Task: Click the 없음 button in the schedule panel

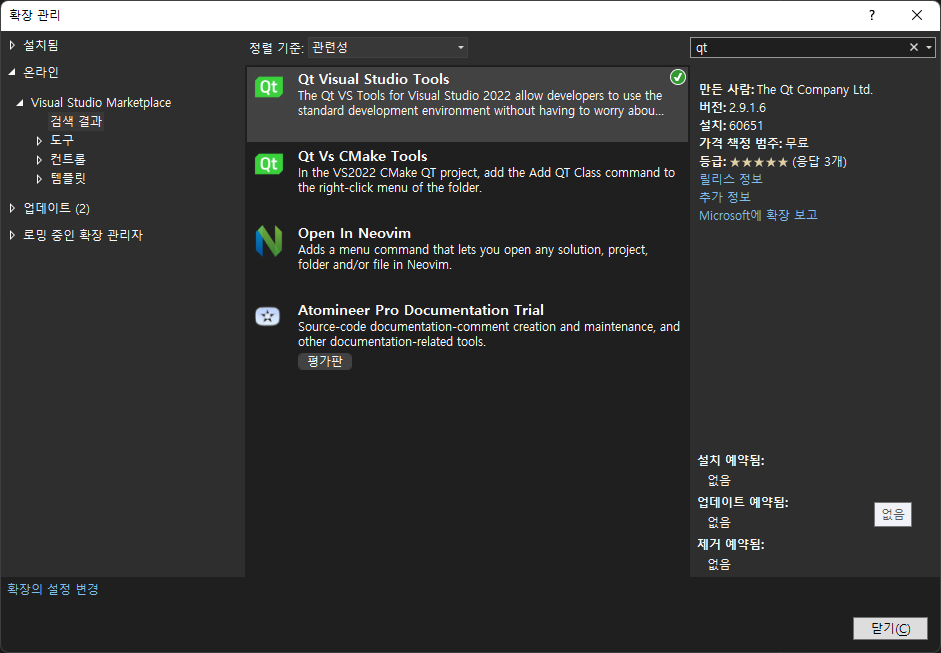Action: pyautogui.click(x=892, y=514)
